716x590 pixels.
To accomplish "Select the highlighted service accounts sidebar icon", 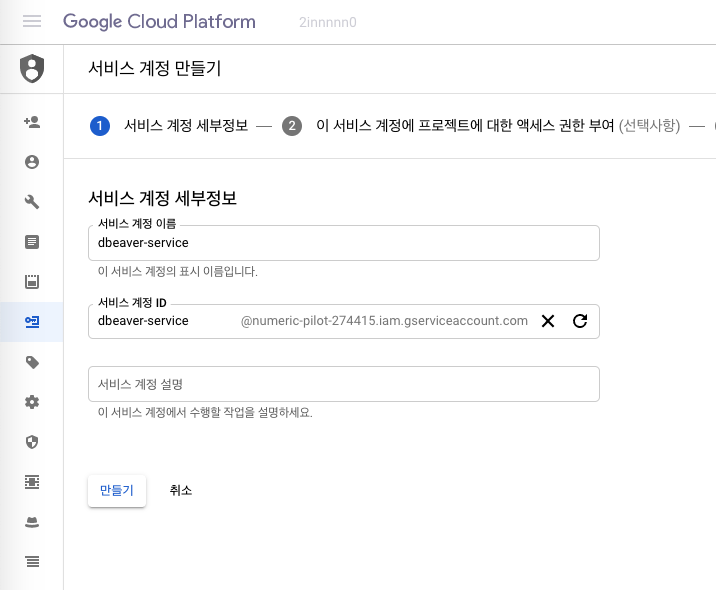I will coord(32,322).
